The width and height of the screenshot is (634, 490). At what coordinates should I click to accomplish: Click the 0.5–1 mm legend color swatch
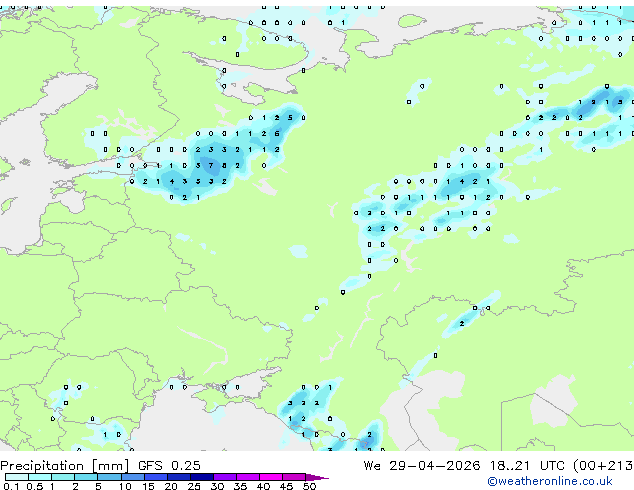tap(40, 477)
